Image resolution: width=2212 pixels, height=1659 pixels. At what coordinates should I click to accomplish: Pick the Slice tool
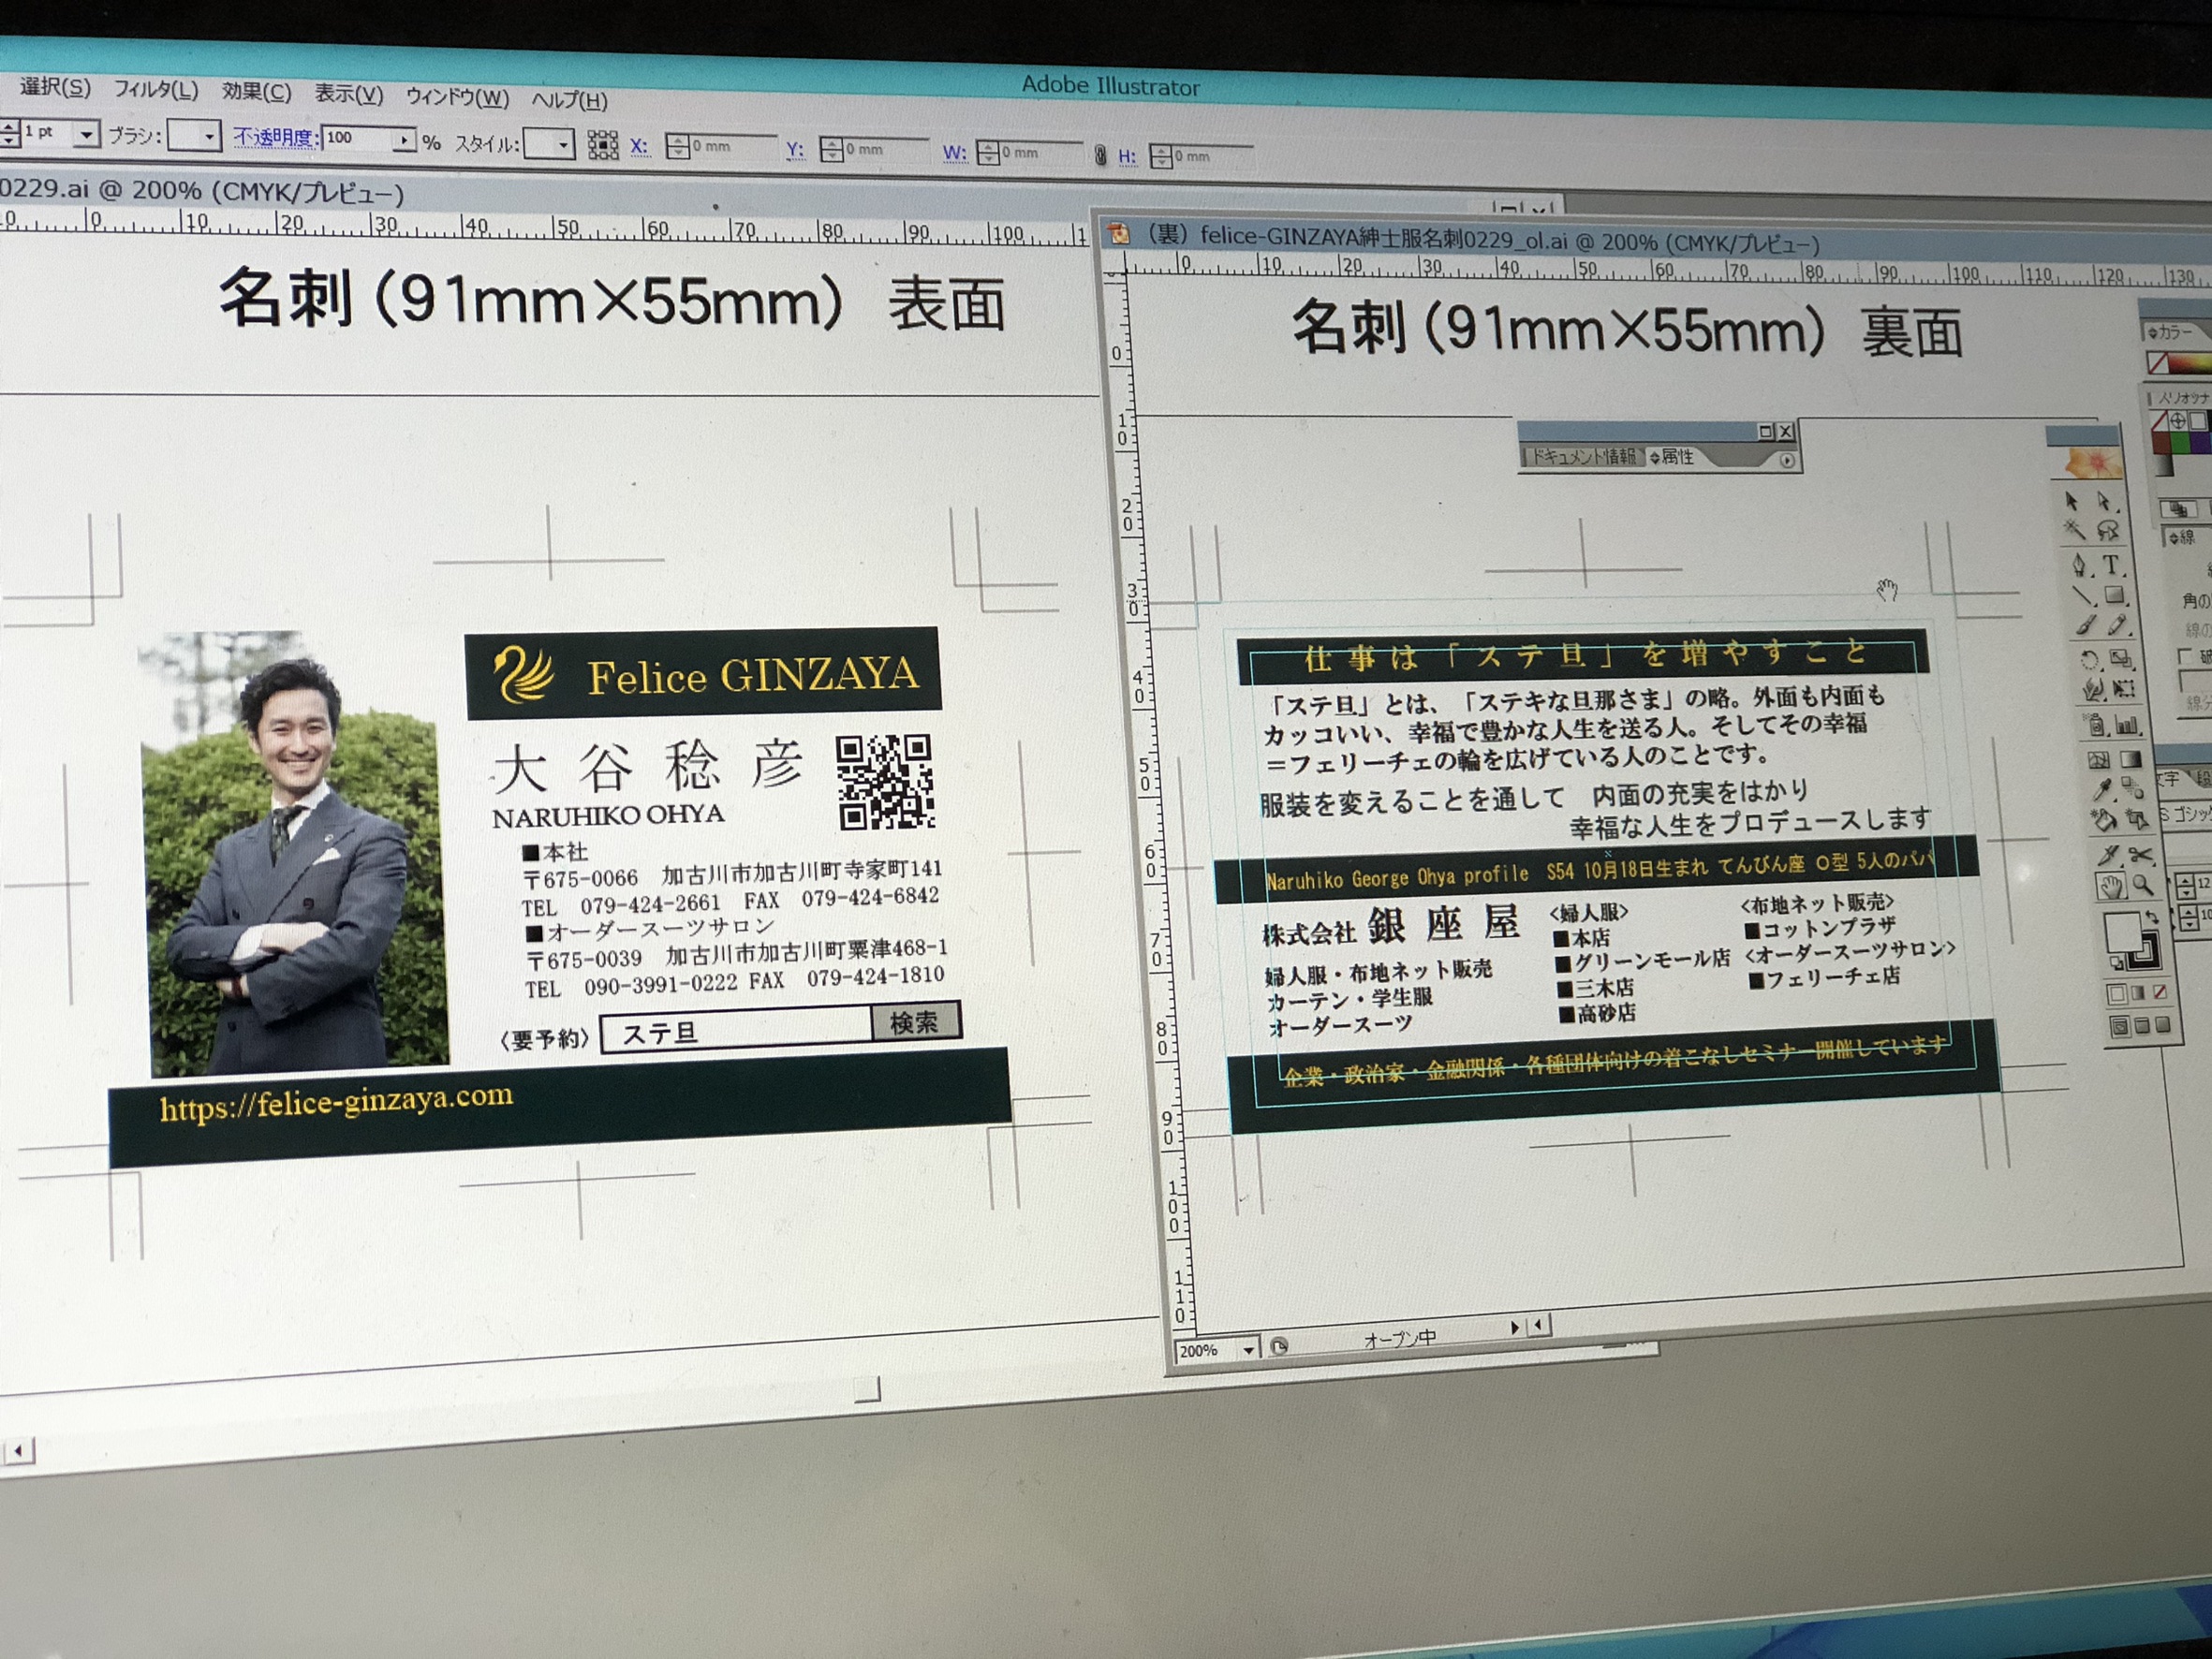2108,854
